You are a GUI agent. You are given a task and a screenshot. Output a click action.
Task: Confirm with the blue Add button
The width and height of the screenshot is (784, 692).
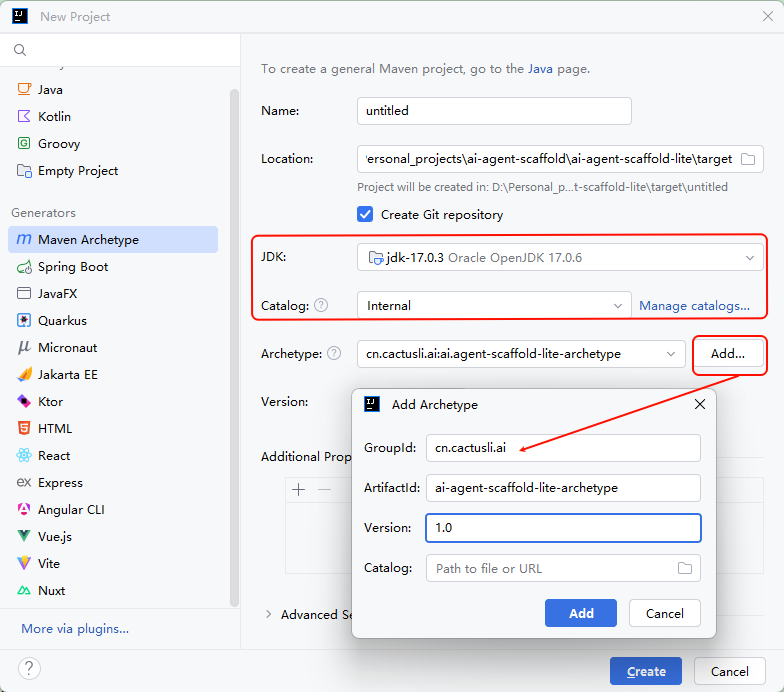[x=580, y=613]
